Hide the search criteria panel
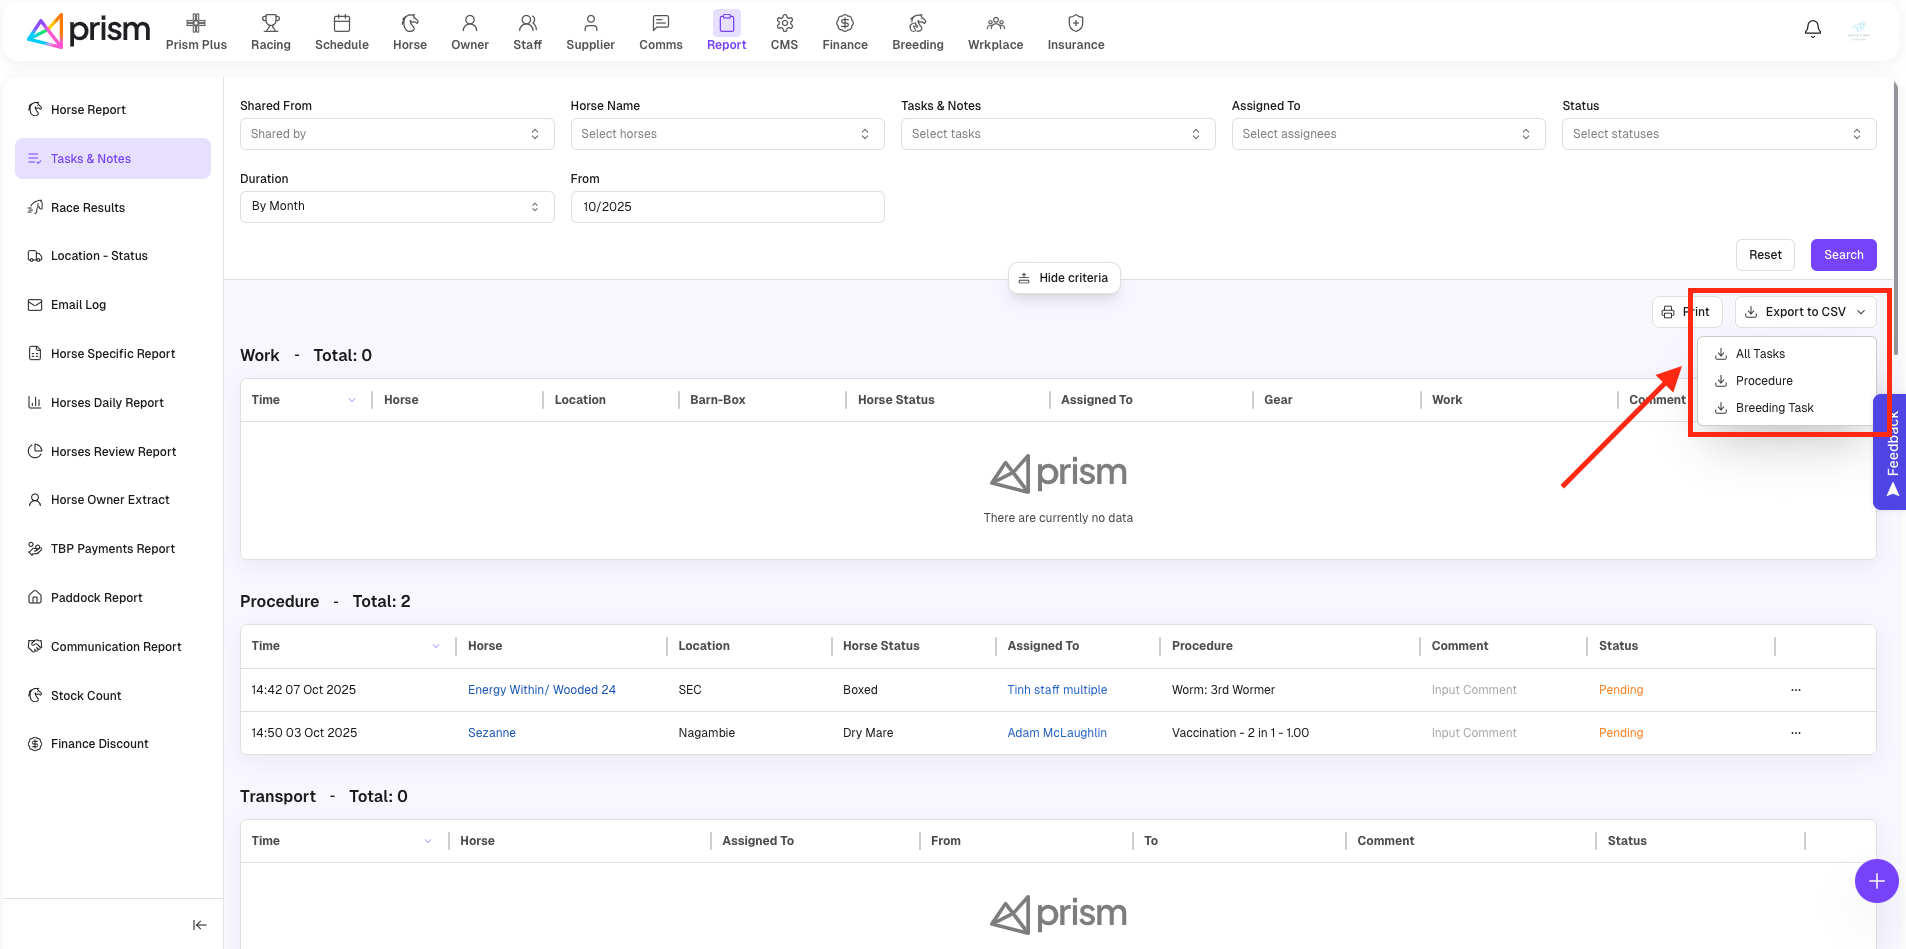The height and width of the screenshot is (949, 1906). click(x=1063, y=278)
